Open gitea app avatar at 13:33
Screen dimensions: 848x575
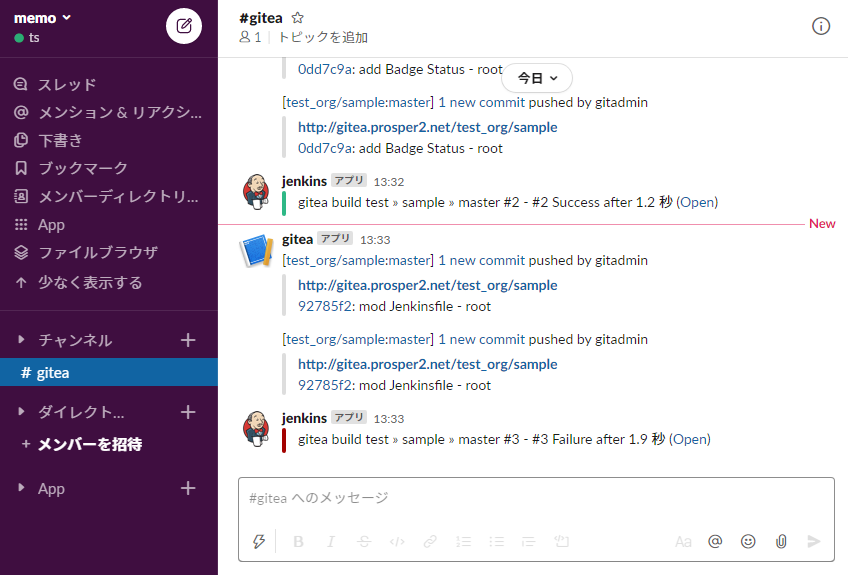click(x=256, y=250)
